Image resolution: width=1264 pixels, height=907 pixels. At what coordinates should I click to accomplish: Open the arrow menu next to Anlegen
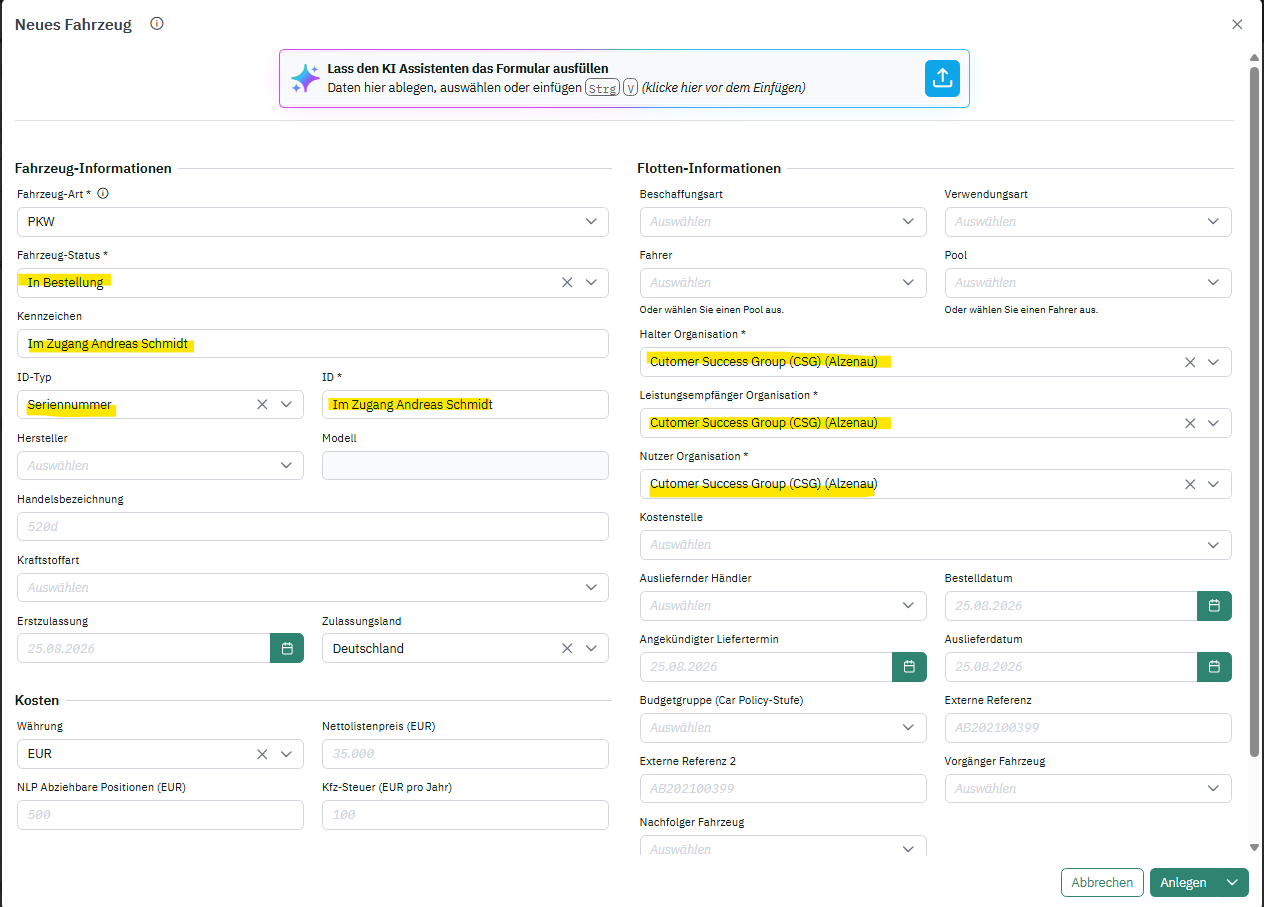click(x=1233, y=882)
